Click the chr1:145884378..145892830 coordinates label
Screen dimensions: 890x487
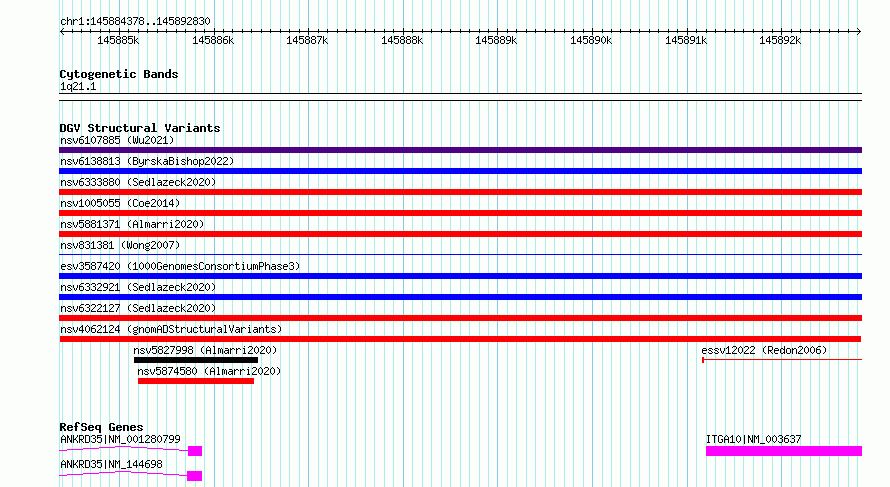pyautogui.click(x=135, y=22)
